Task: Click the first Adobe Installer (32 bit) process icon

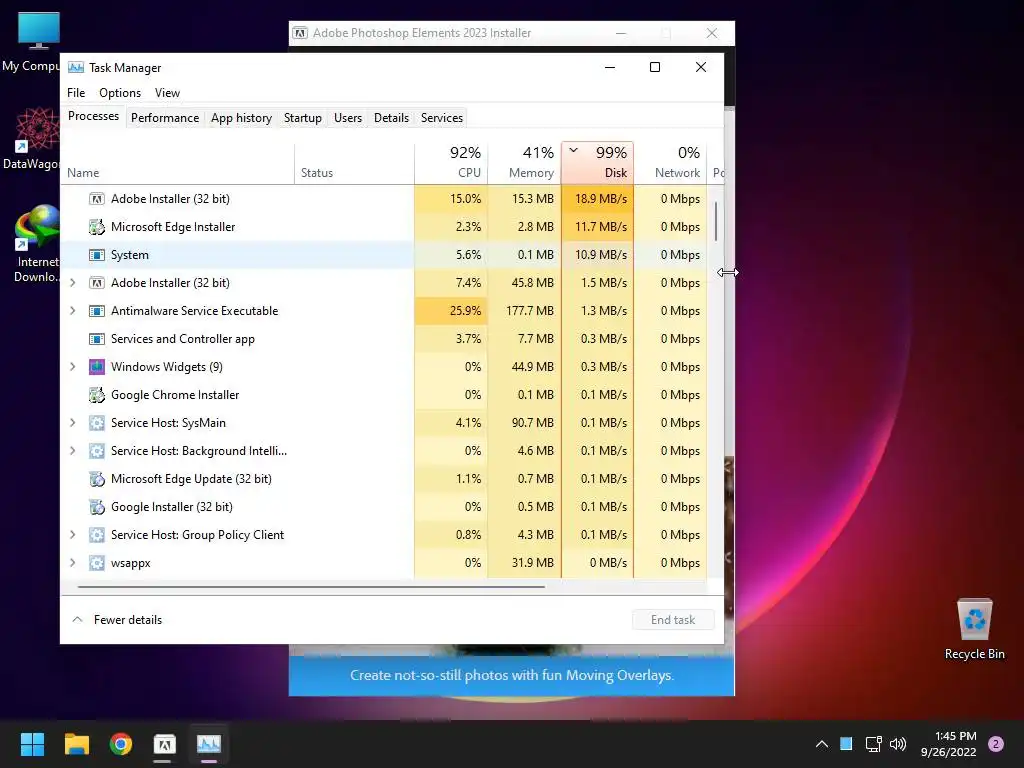Action: pyautogui.click(x=97, y=199)
